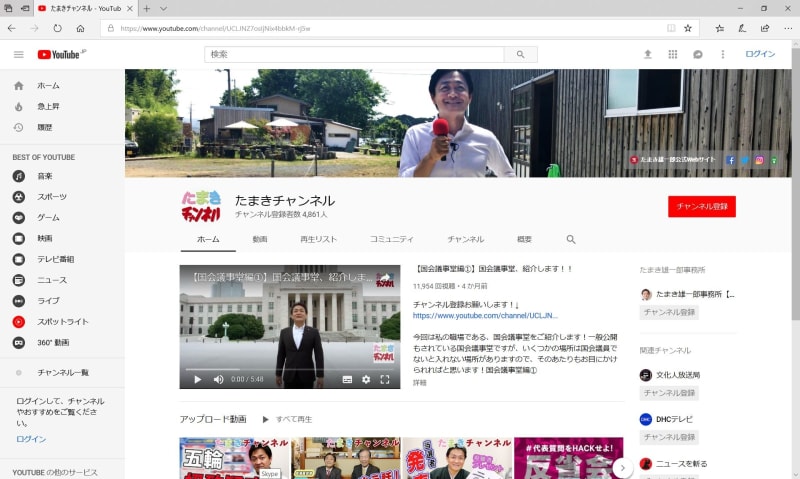Click the YouTube search input field
This screenshot has height=479, width=800.
(x=354, y=54)
